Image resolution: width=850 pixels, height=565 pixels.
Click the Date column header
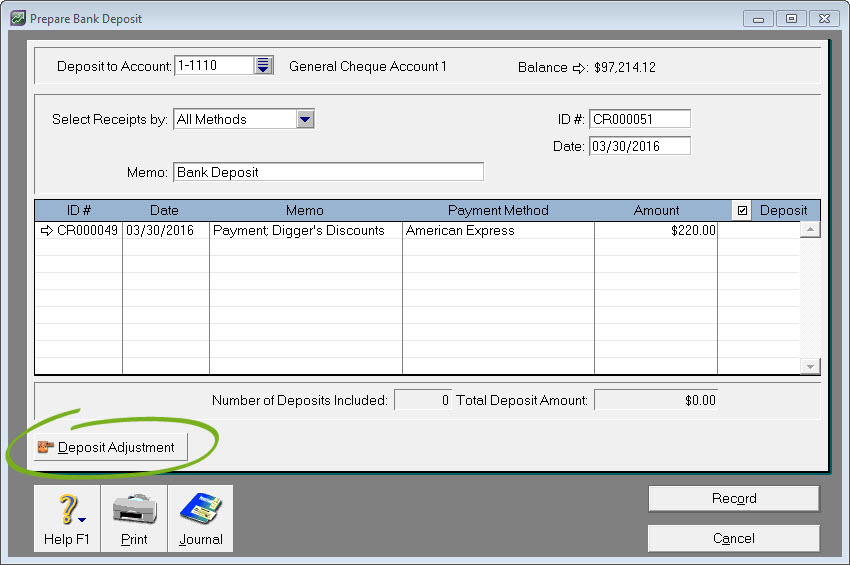point(164,210)
